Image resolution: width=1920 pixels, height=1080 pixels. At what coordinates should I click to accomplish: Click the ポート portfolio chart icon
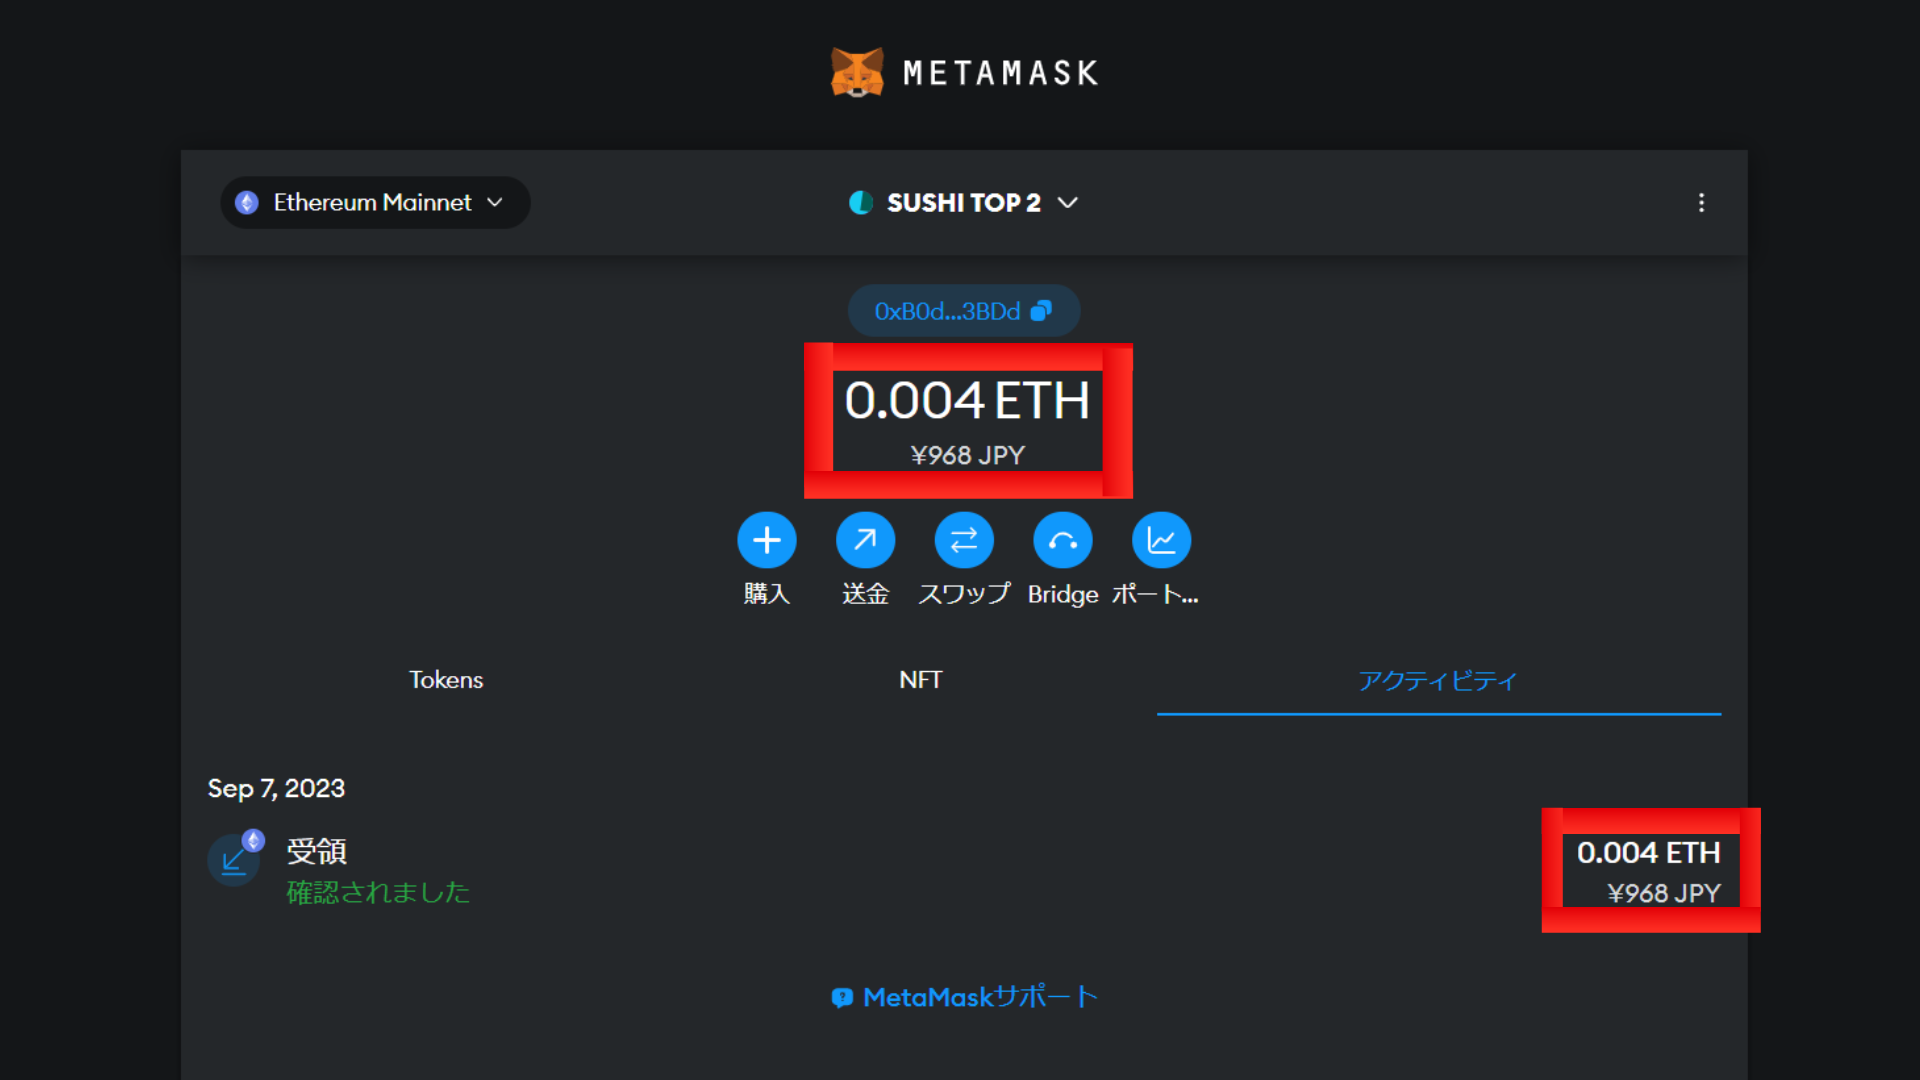1161,540
